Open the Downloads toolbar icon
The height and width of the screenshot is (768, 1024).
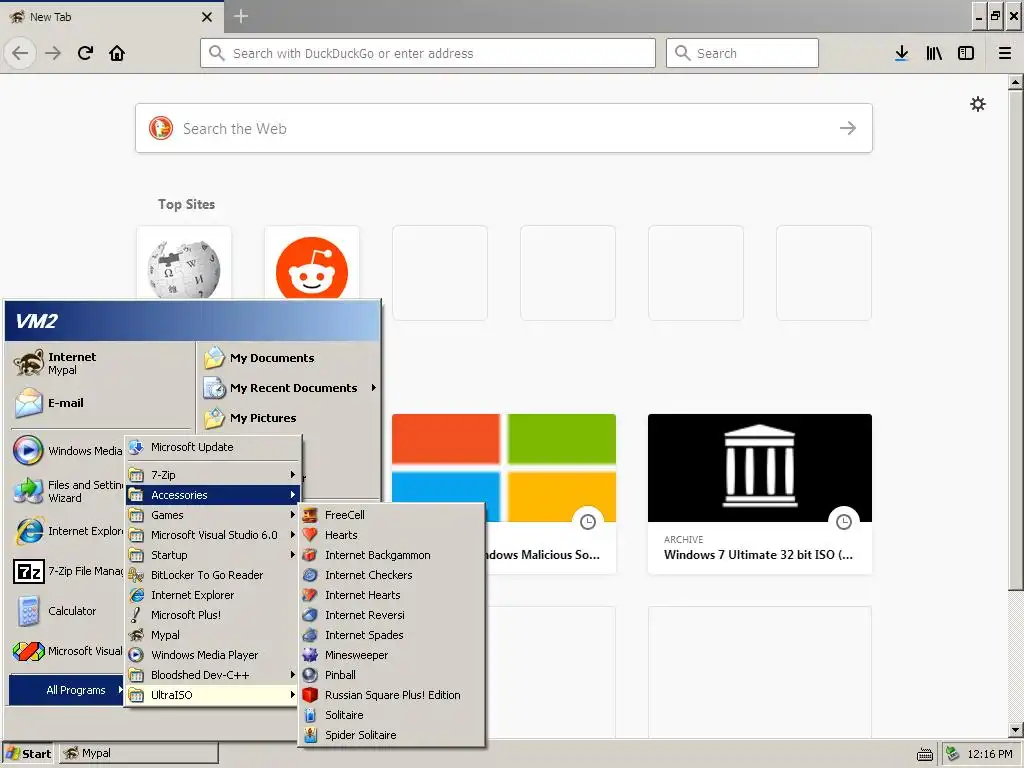tap(901, 53)
